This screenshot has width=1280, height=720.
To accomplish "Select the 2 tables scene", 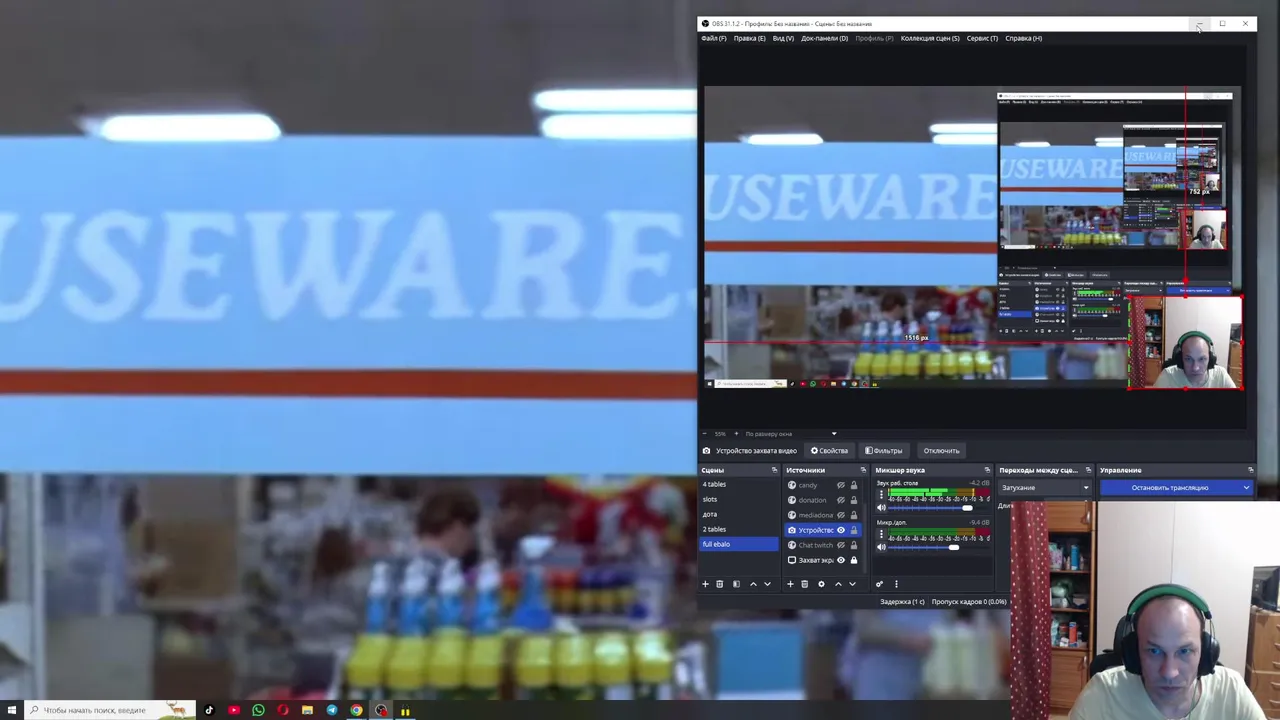I will 739,530.
